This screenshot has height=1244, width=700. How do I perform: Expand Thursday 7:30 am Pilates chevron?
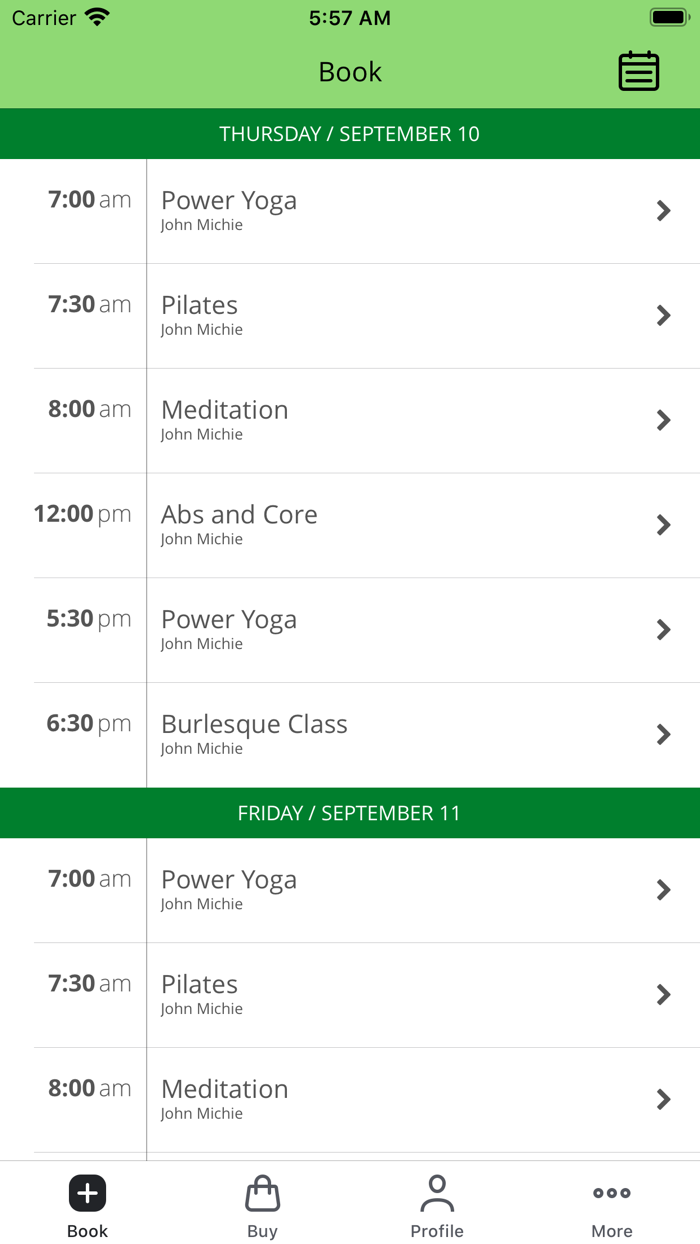pyautogui.click(x=663, y=315)
